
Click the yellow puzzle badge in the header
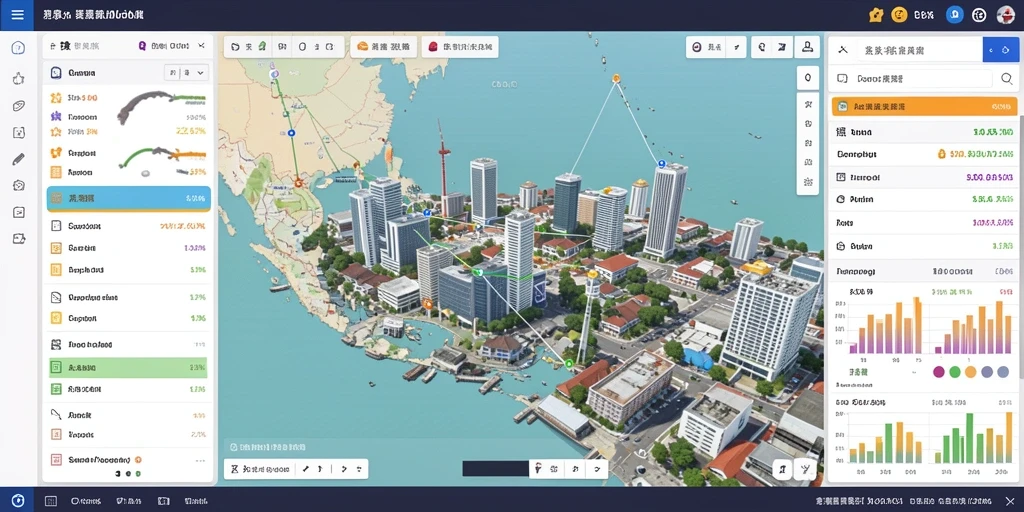click(876, 14)
